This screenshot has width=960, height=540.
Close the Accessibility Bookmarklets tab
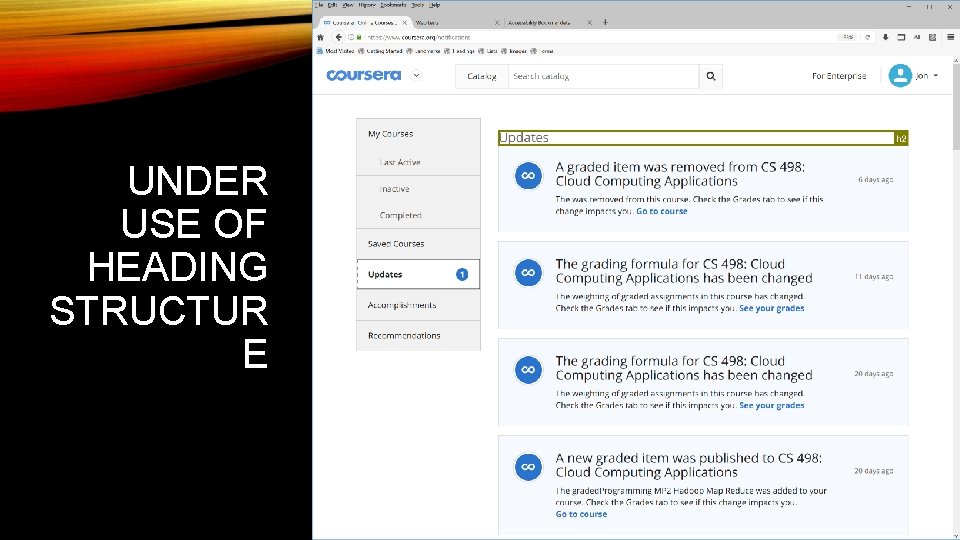point(590,23)
